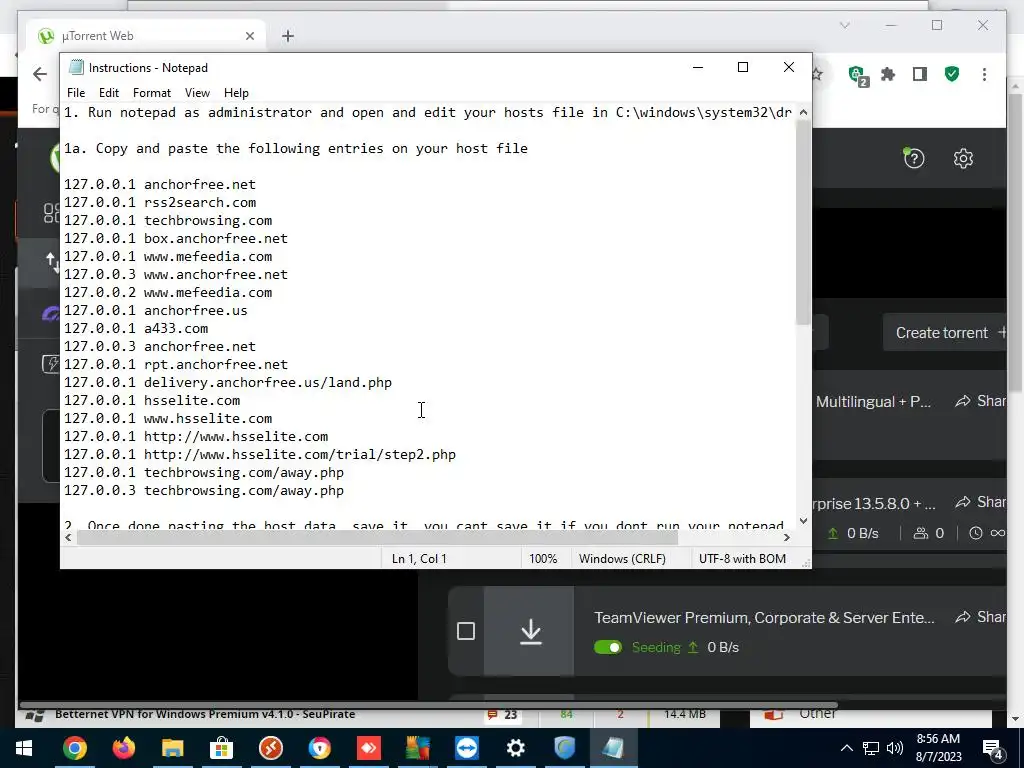This screenshot has width=1024, height=768.
Task: Click the TeamViewer Premium torrent title
Action: tap(764, 618)
